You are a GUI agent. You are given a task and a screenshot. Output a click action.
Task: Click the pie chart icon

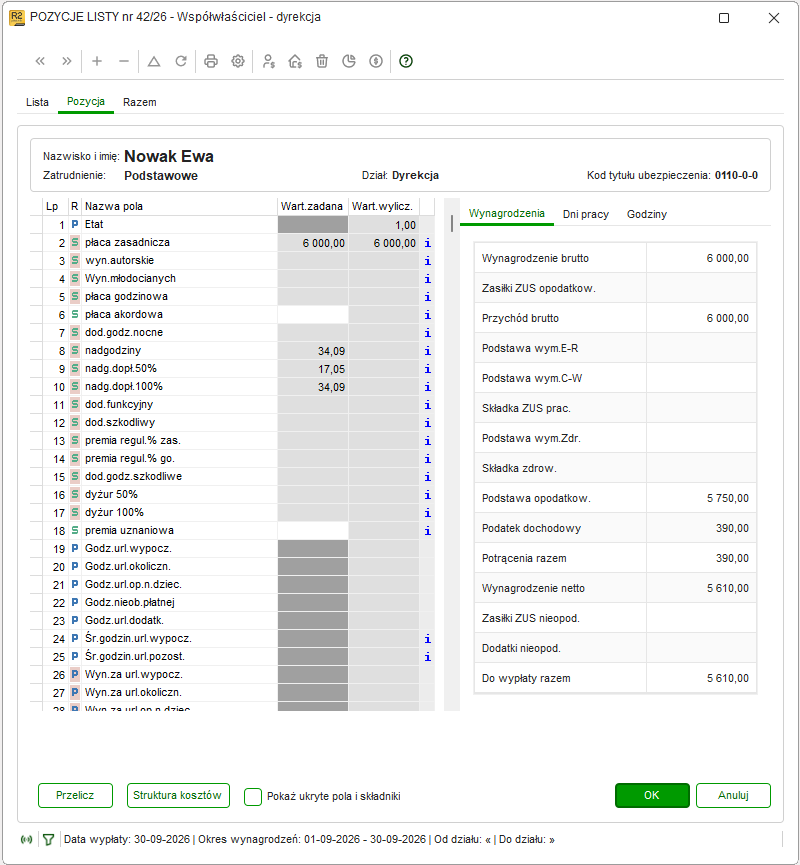(349, 61)
